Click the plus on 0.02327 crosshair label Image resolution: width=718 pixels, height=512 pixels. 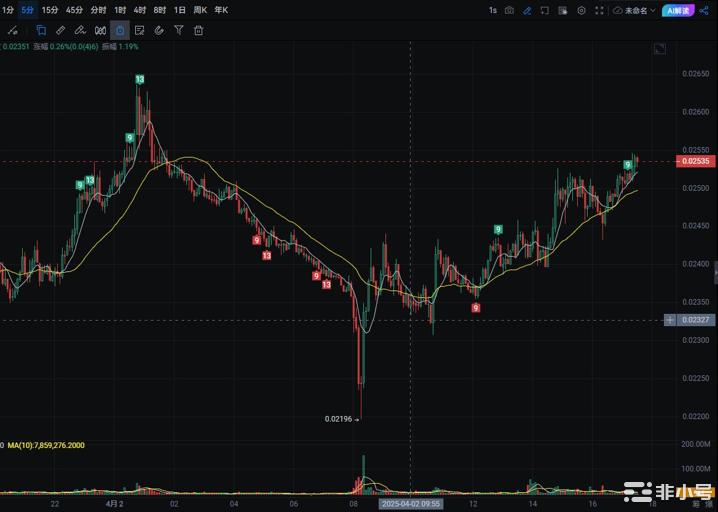670,320
